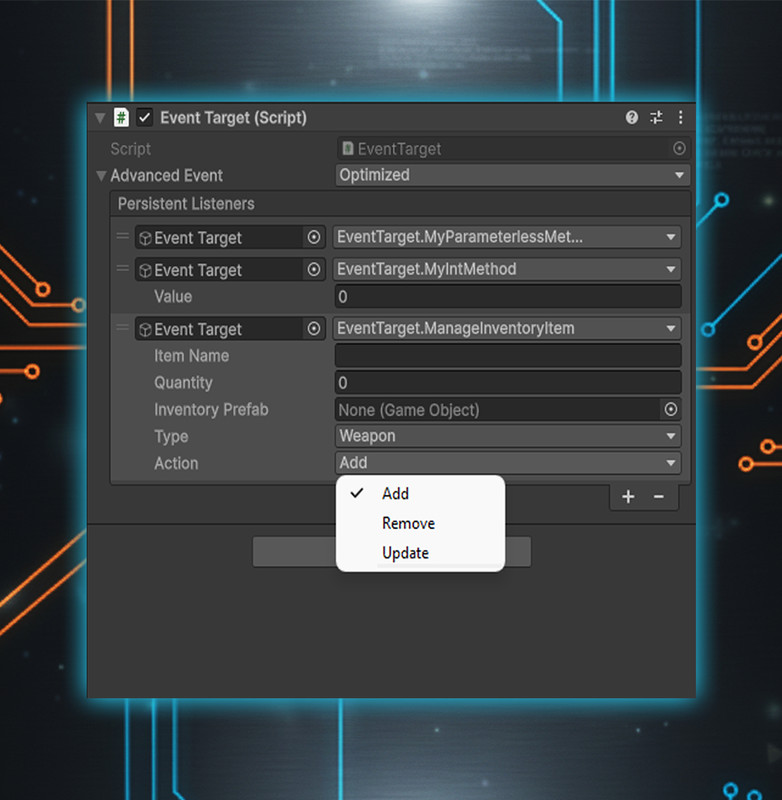Image resolution: width=782 pixels, height=800 pixels.
Task: Click the Value label
Action: pyautogui.click(x=173, y=297)
